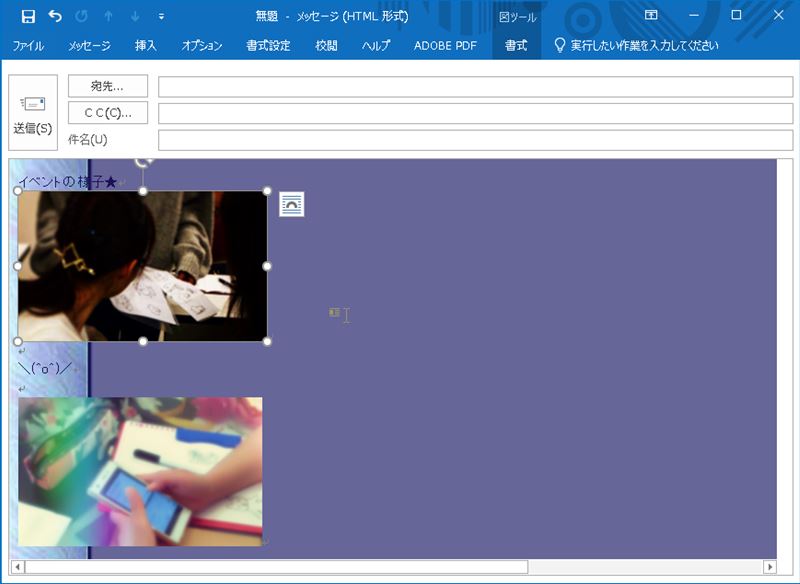Expand the Quick Access Toolbar customize dropdown
Viewport: 800px width, 584px height.
click(162, 16)
